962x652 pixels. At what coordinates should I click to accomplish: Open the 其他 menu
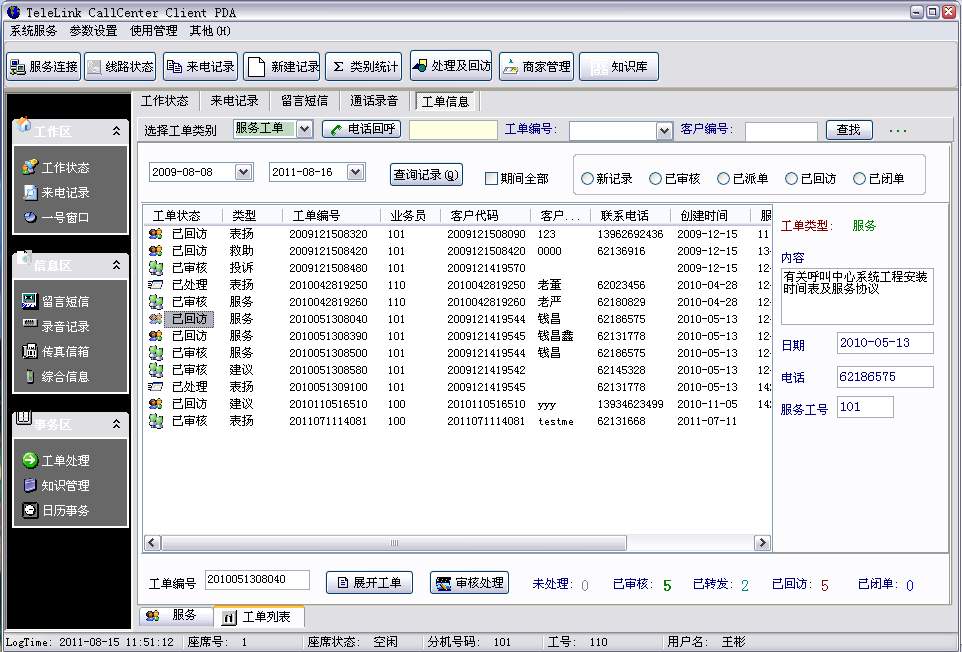tap(210, 31)
